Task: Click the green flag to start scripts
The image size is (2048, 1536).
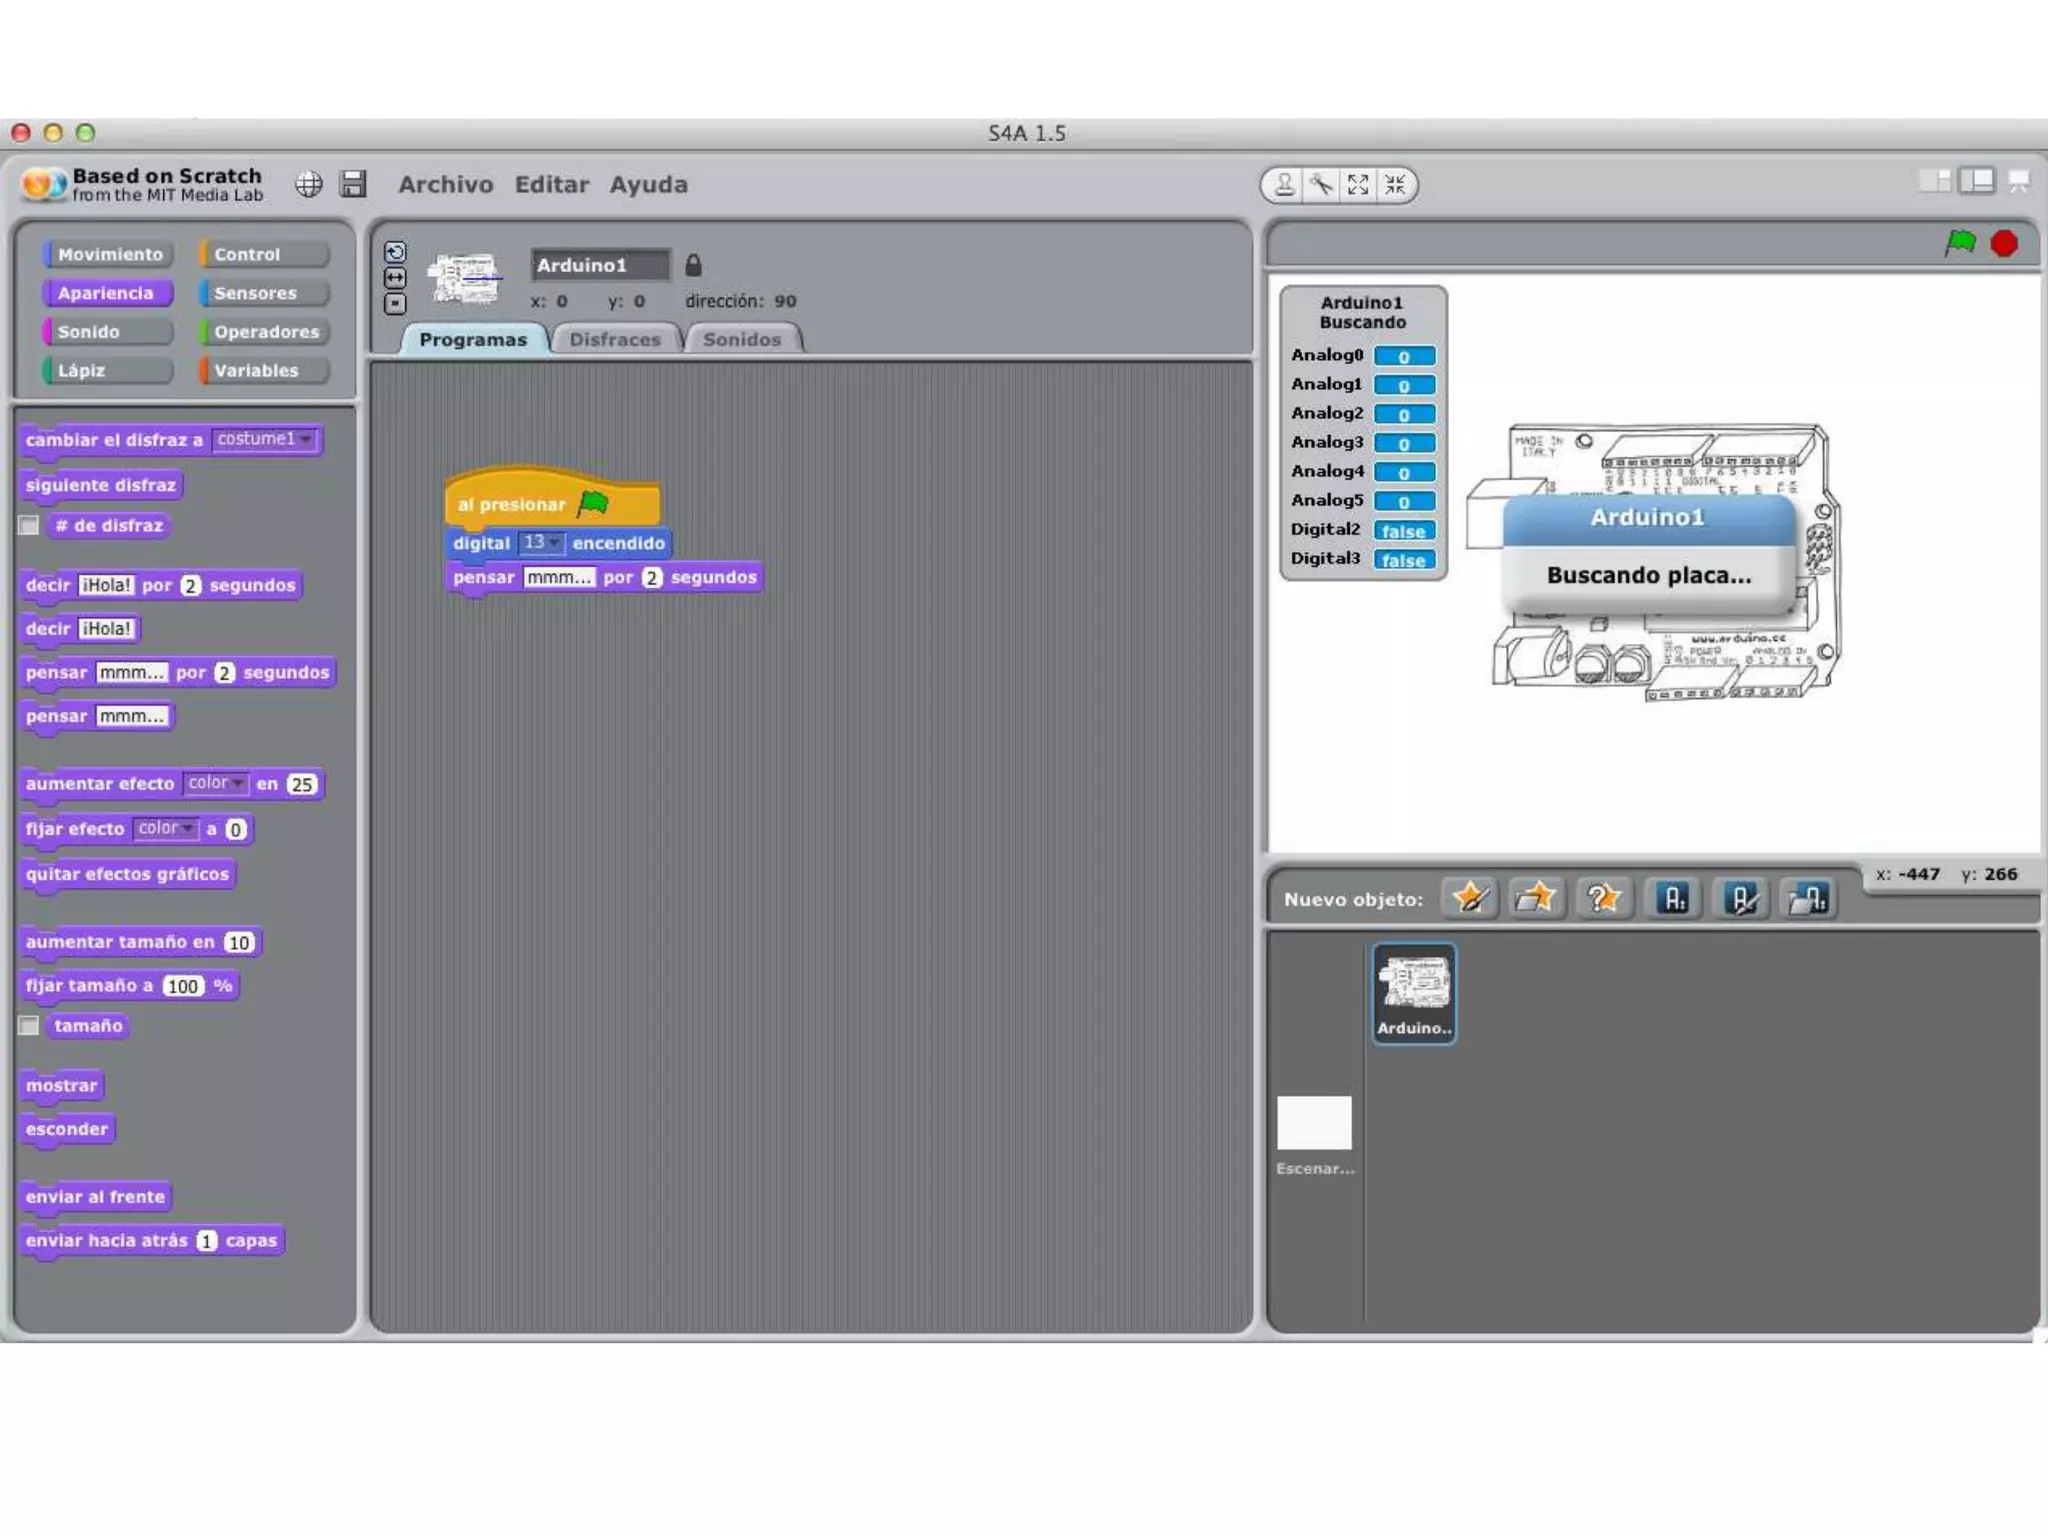Action: click(1960, 243)
